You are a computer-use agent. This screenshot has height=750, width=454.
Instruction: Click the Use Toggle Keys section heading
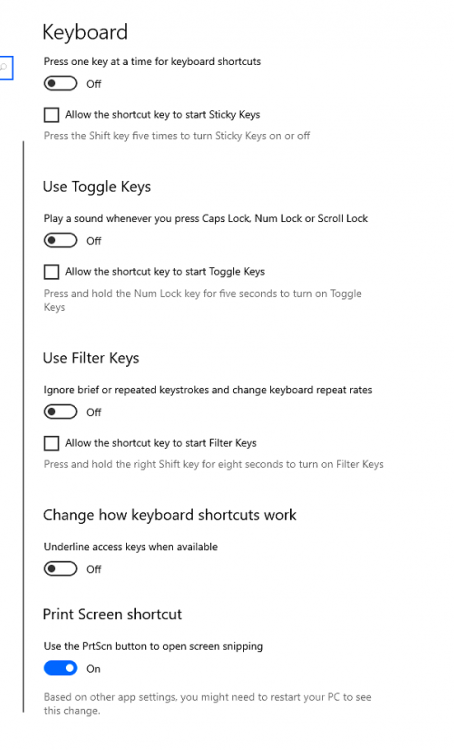[x=97, y=187]
